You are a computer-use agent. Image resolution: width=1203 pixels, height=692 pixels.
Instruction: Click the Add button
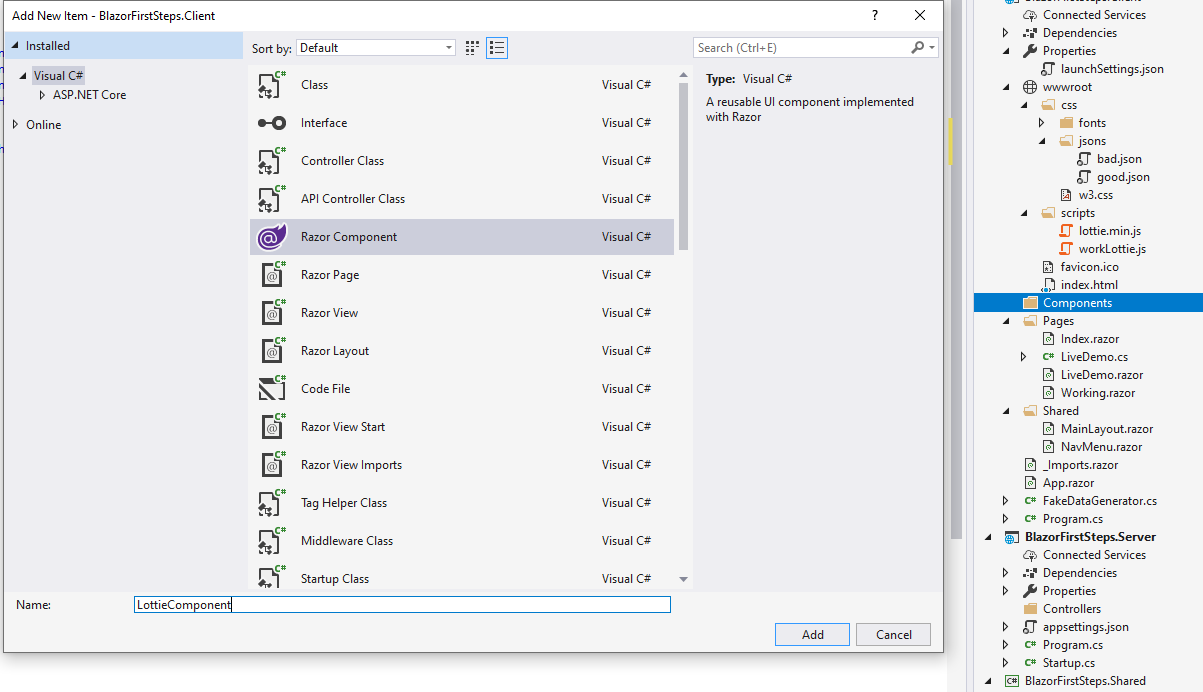pos(812,634)
